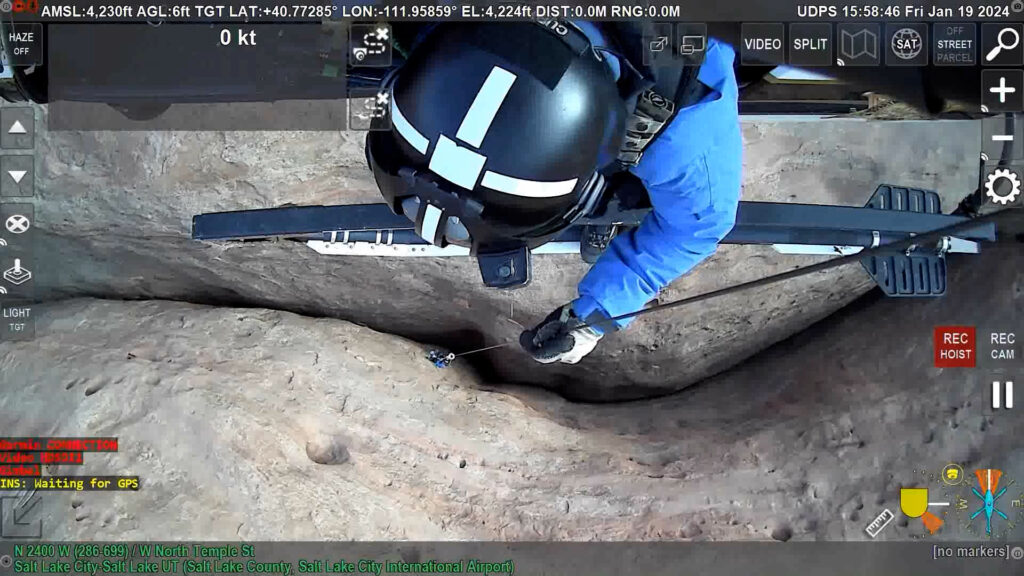Click the magnifying glass search icon
The image size is (1024, 576).
pos(1001,45)
